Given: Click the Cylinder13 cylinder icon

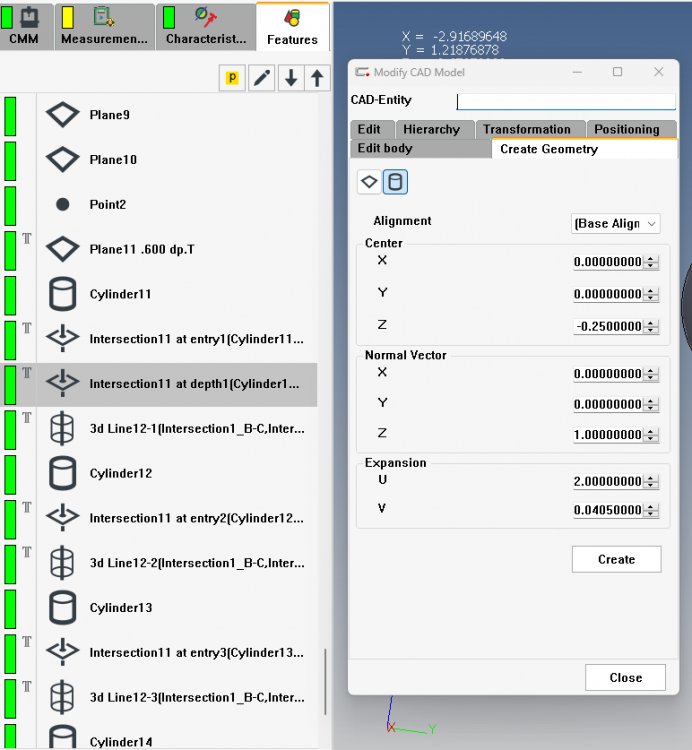Looking at the screenshot, I should (63, 607).
